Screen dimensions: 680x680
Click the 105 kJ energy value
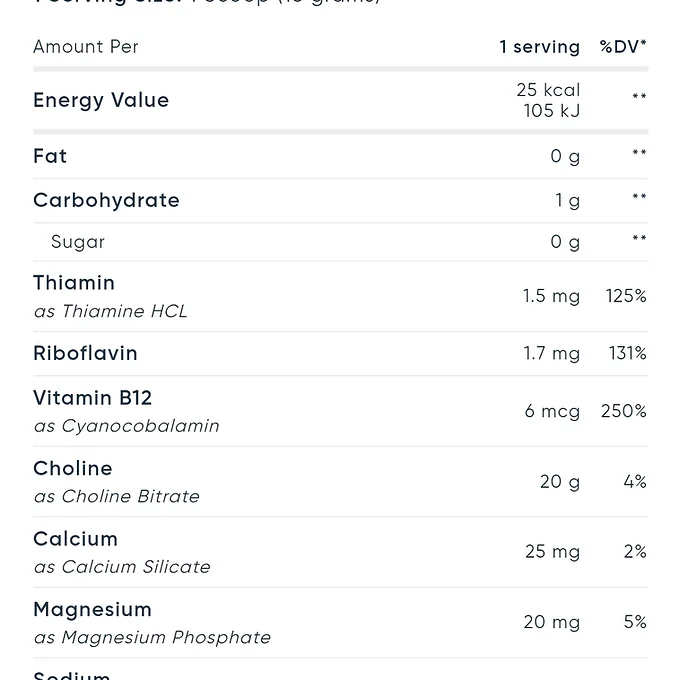click(551, 111)
